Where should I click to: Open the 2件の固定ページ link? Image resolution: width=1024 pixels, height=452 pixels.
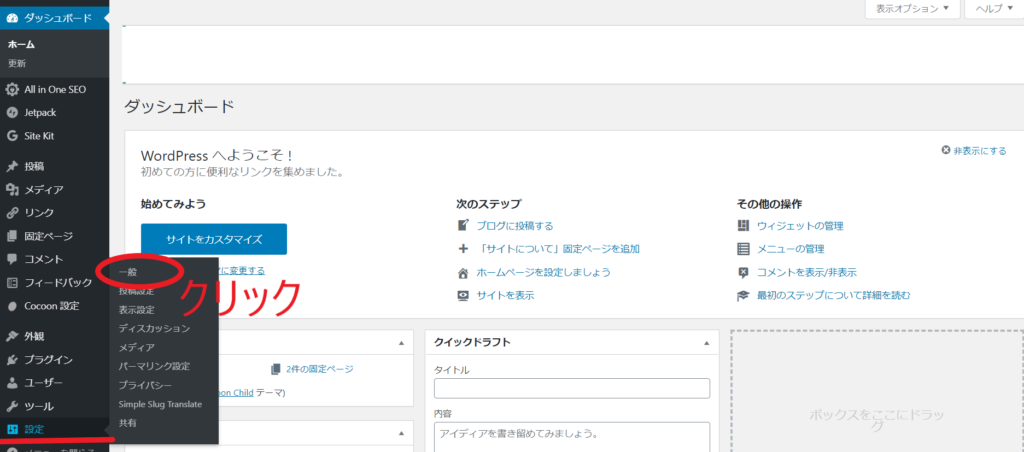[x=319, y=369]
